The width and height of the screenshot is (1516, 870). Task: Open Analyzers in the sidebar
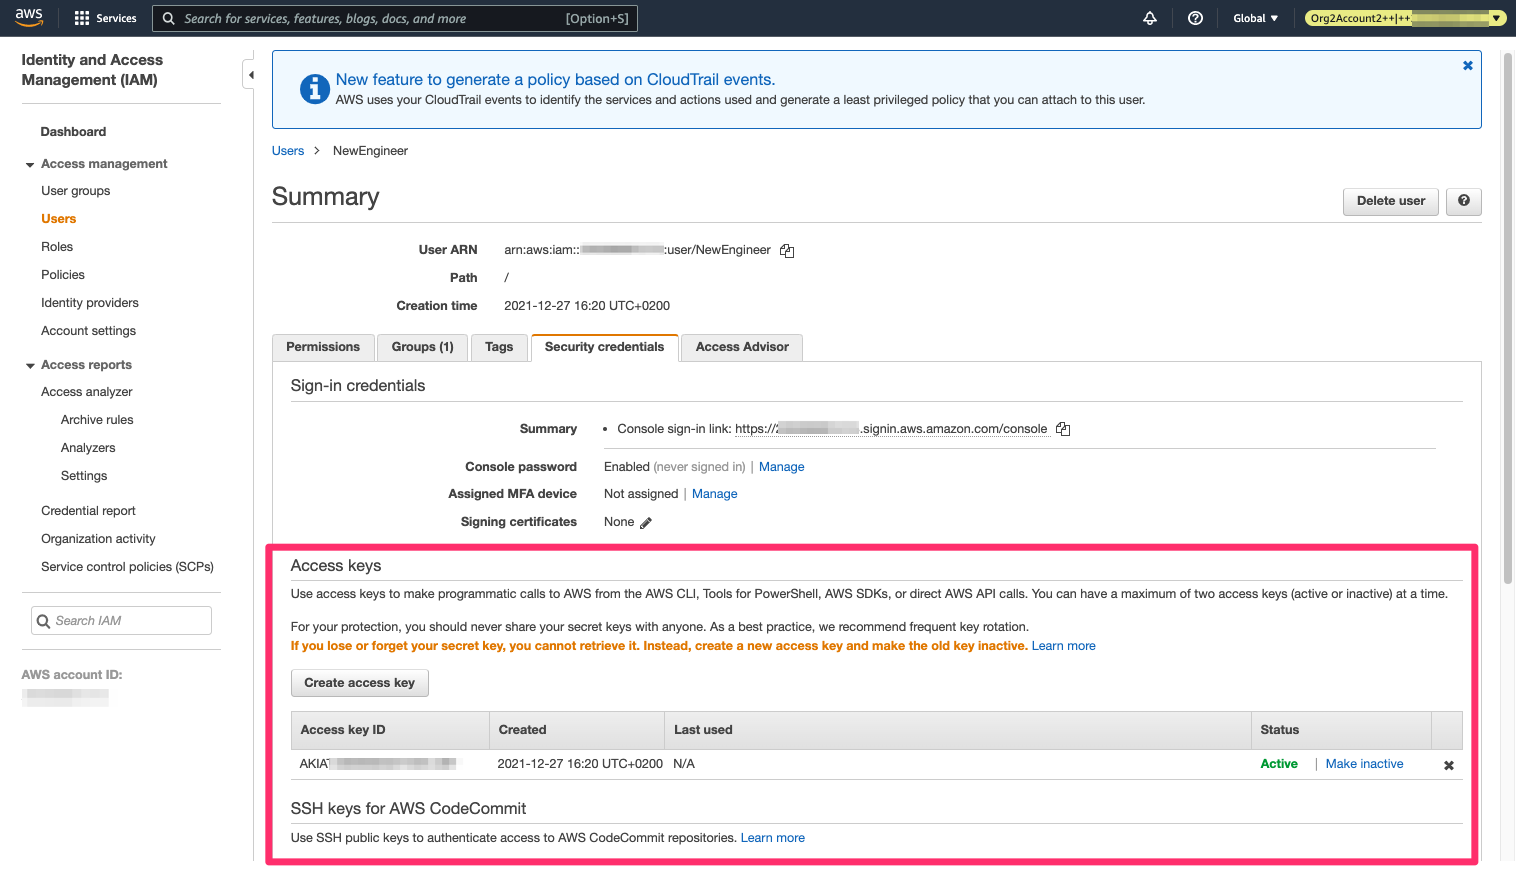(88, 448)
